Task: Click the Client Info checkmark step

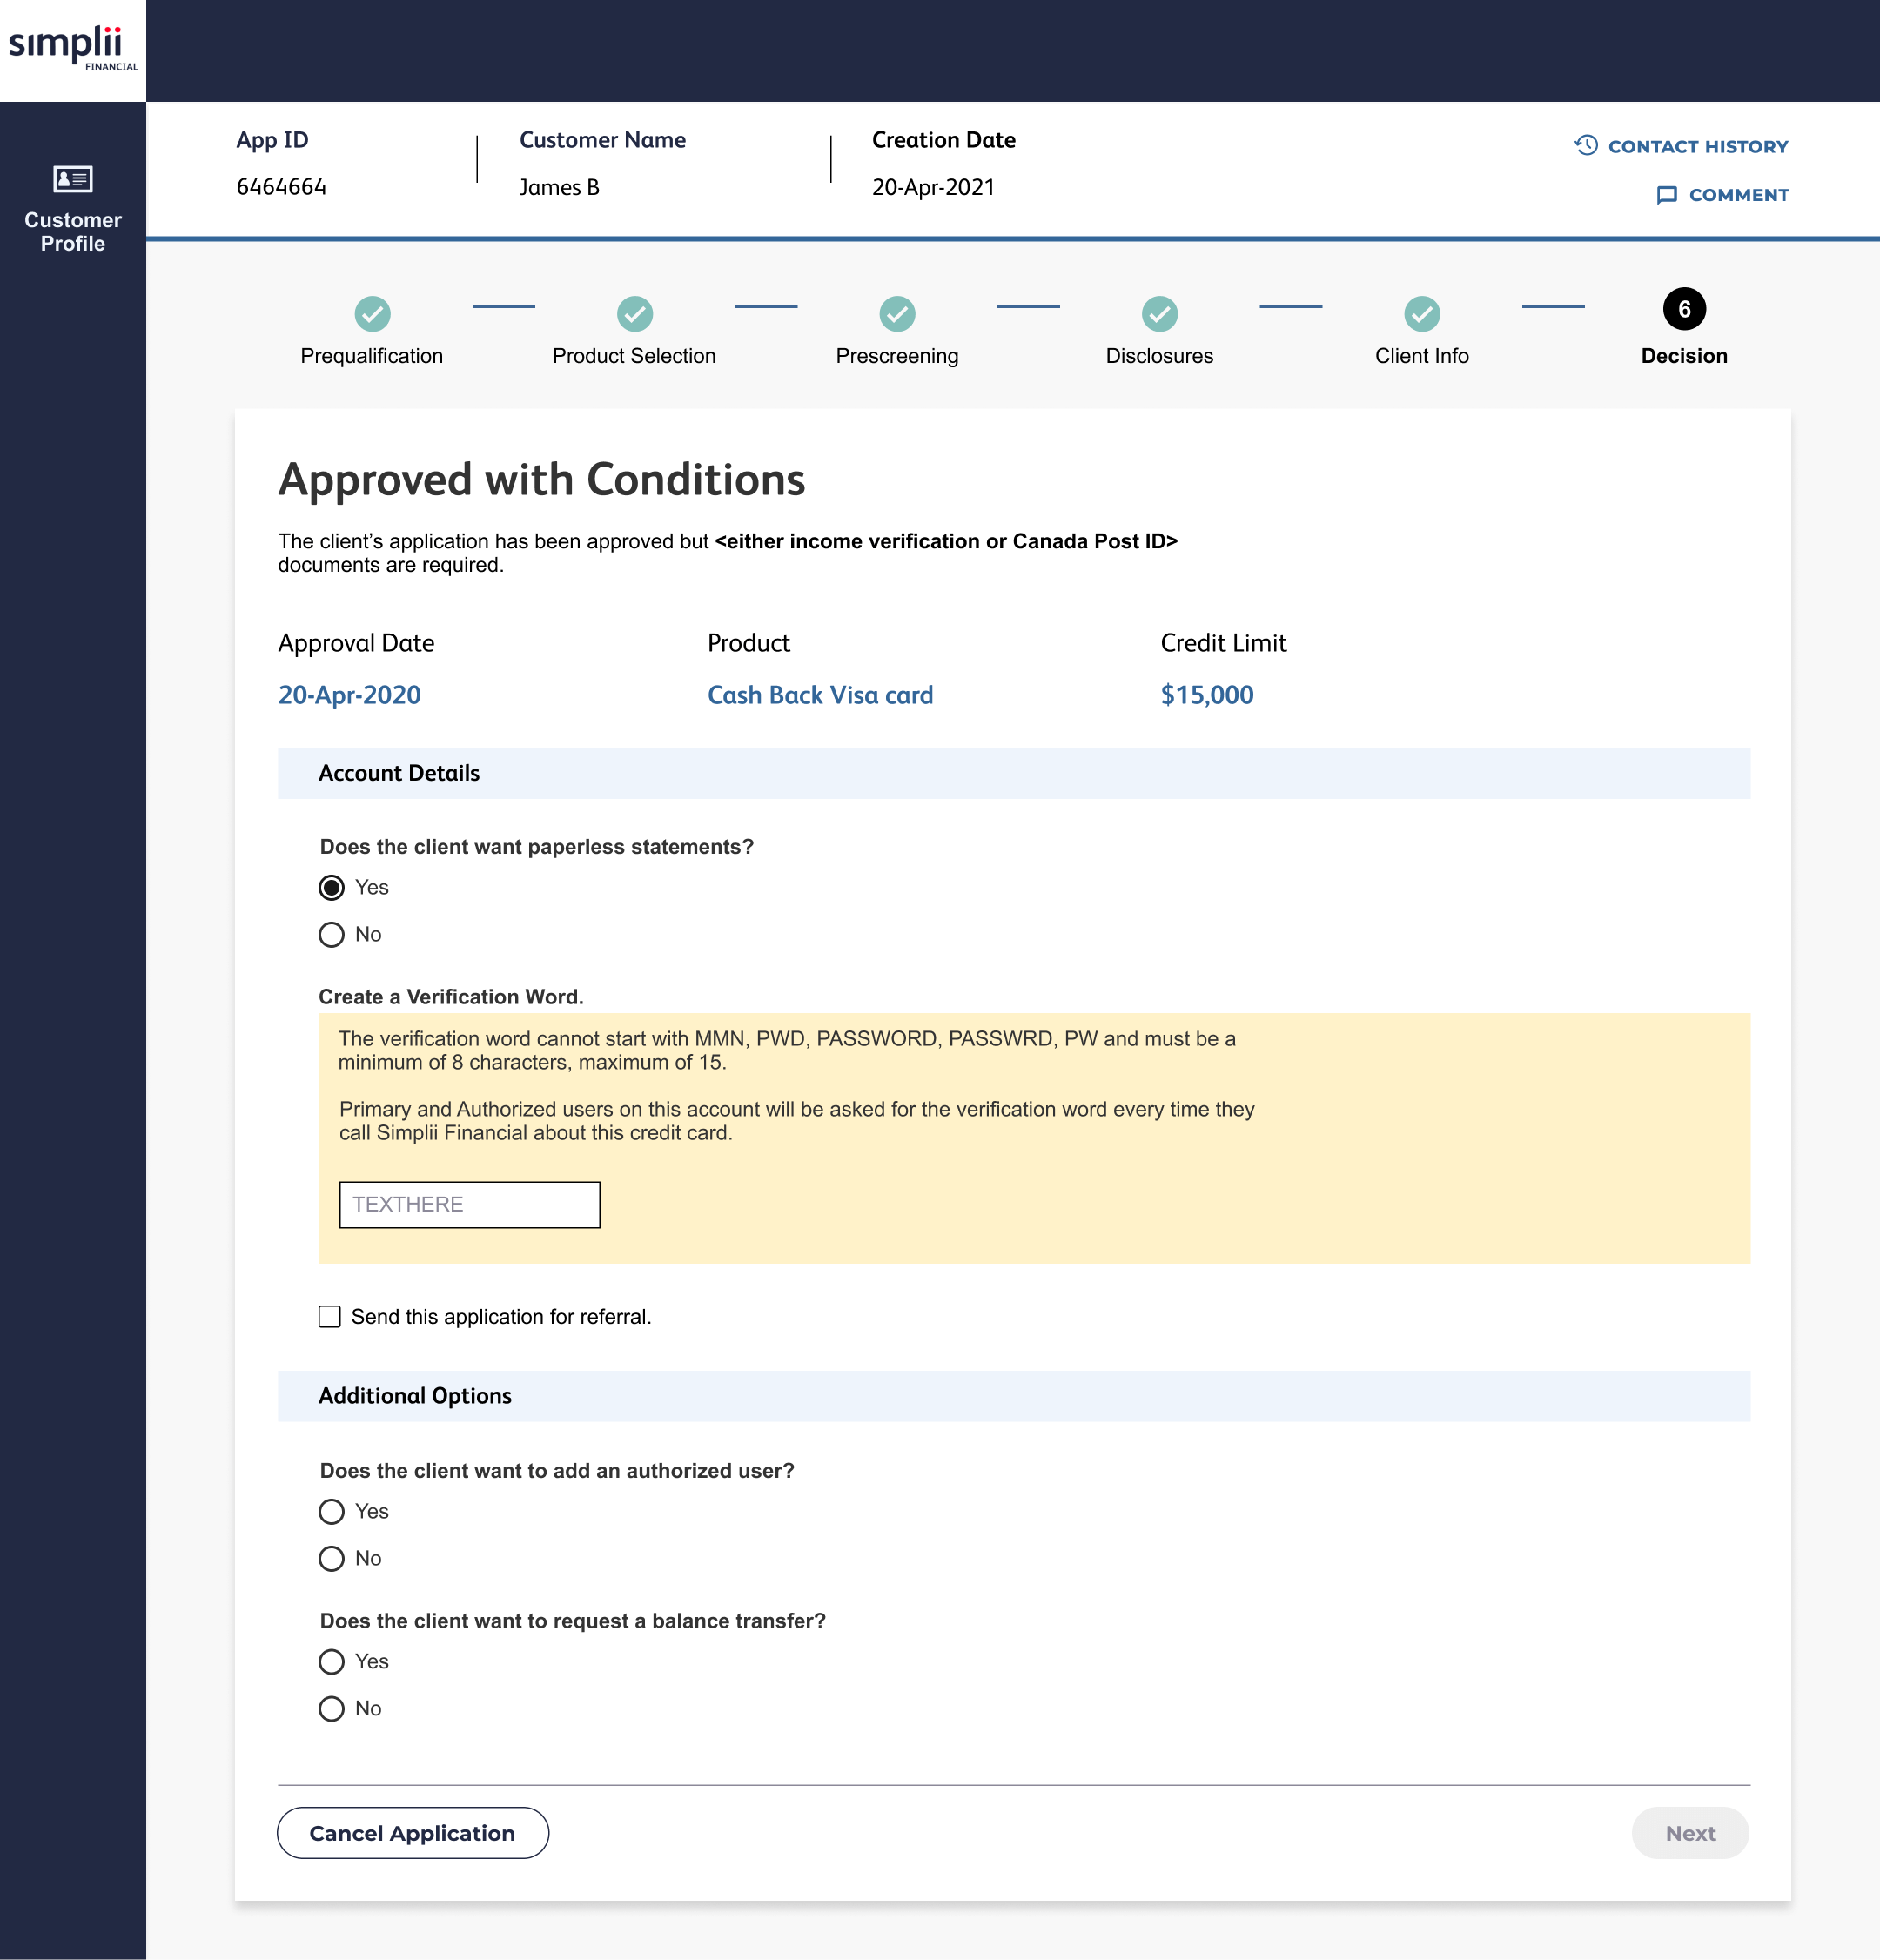Action: coord(1421,314)
